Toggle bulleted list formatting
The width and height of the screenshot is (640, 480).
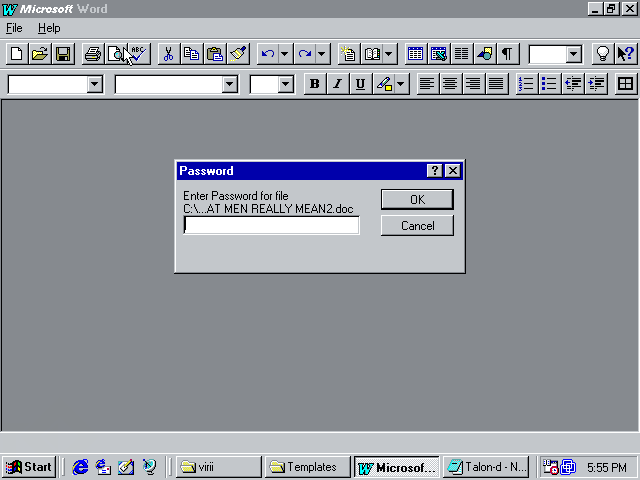(x=549, y=84)
